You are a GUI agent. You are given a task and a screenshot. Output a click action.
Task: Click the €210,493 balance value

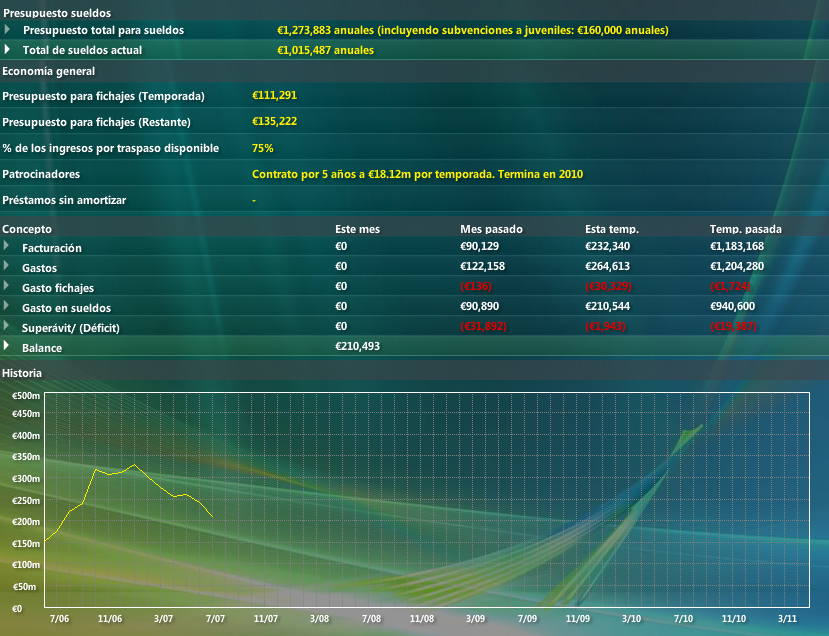(x=357, y=346)
